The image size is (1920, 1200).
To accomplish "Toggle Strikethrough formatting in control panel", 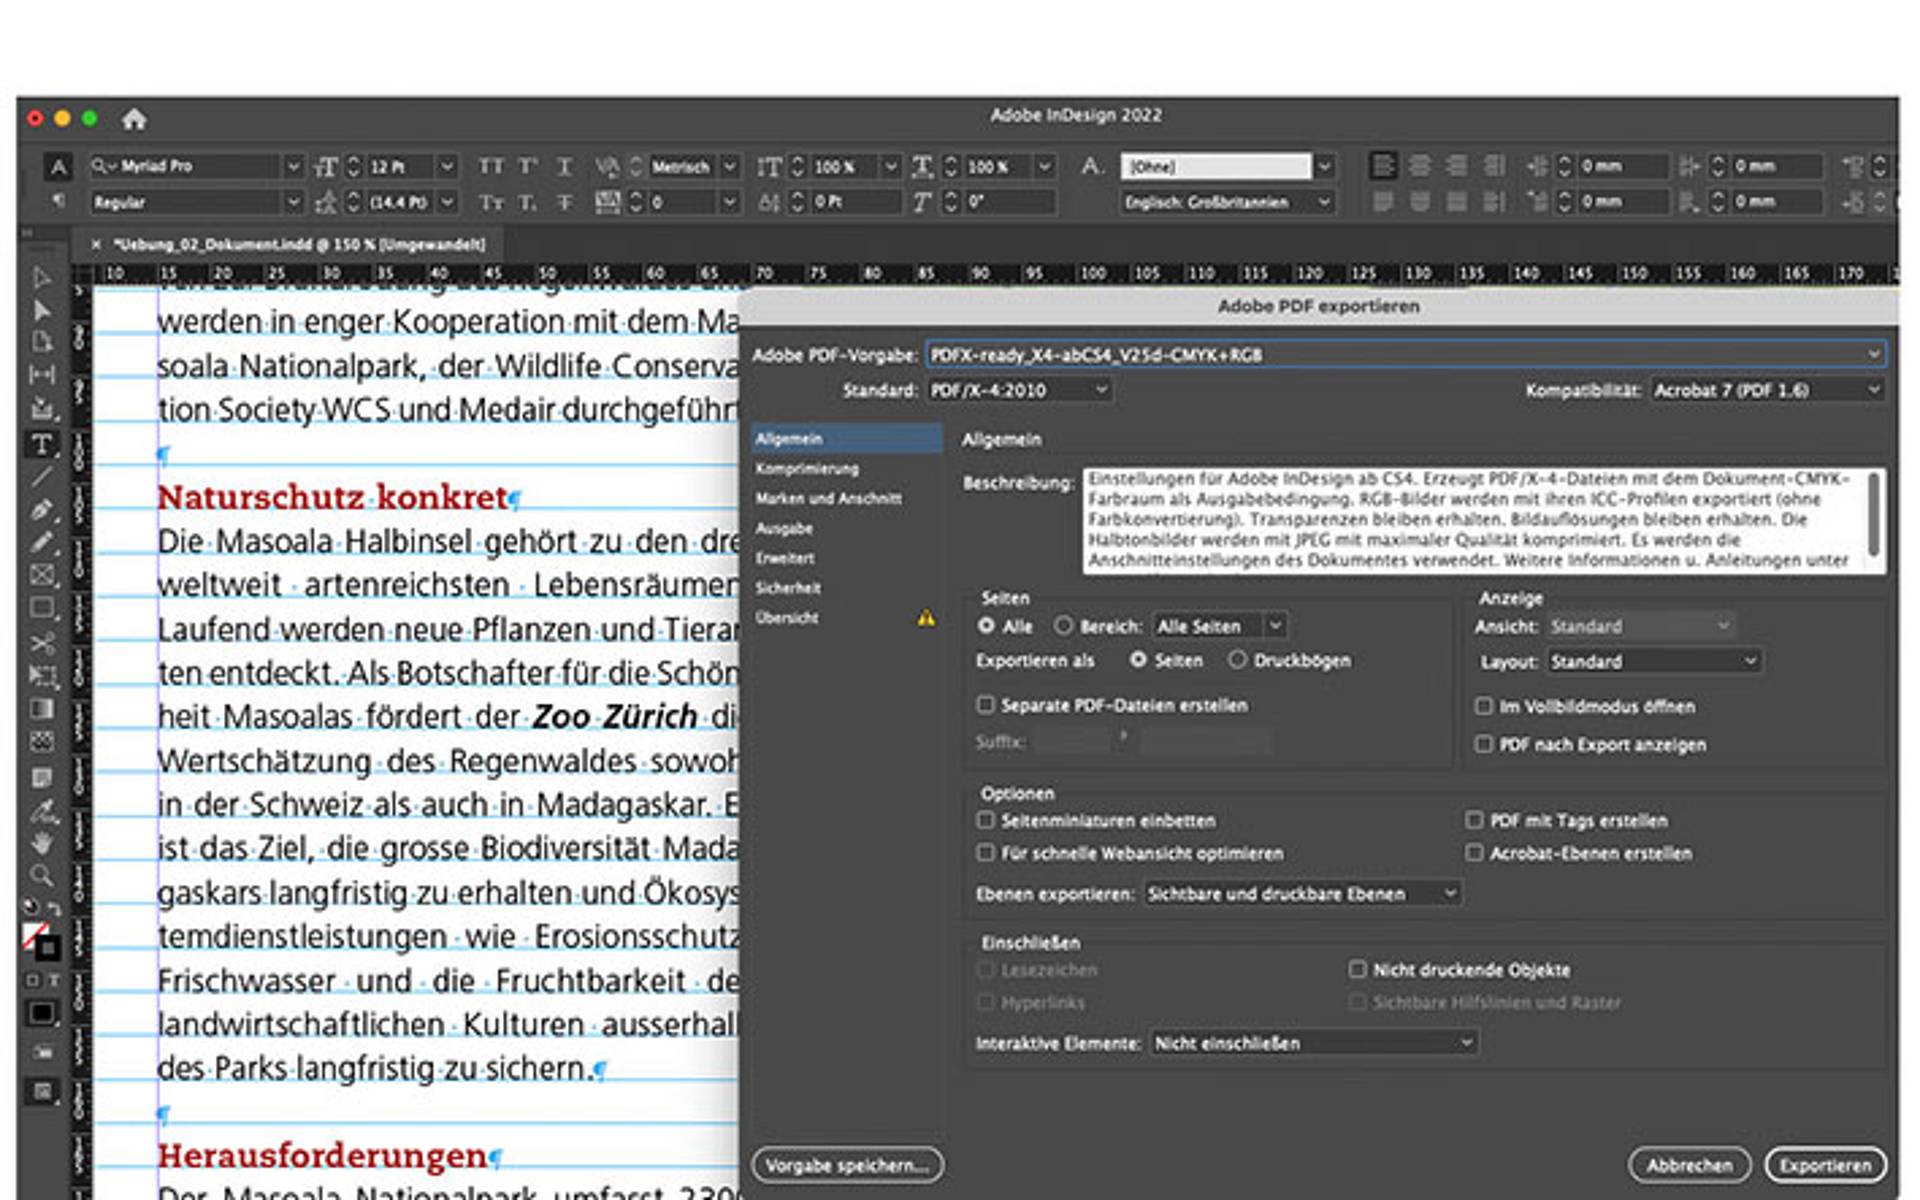I will 565,202.
